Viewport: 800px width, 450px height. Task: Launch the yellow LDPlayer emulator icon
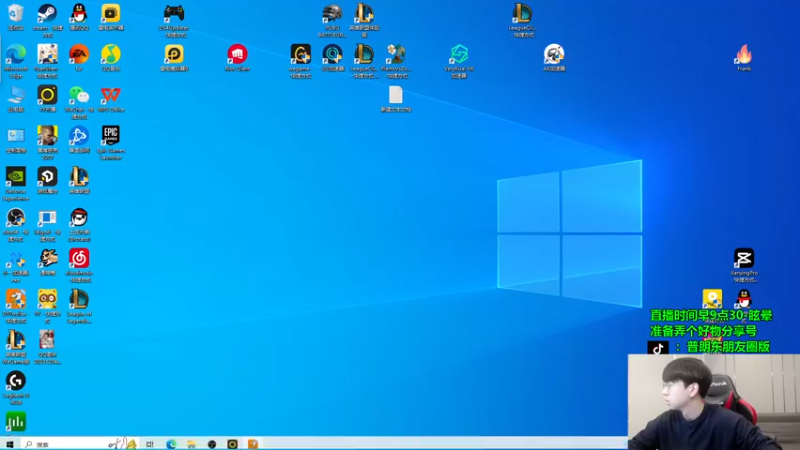pyautogui.click(x=174, y=54)
